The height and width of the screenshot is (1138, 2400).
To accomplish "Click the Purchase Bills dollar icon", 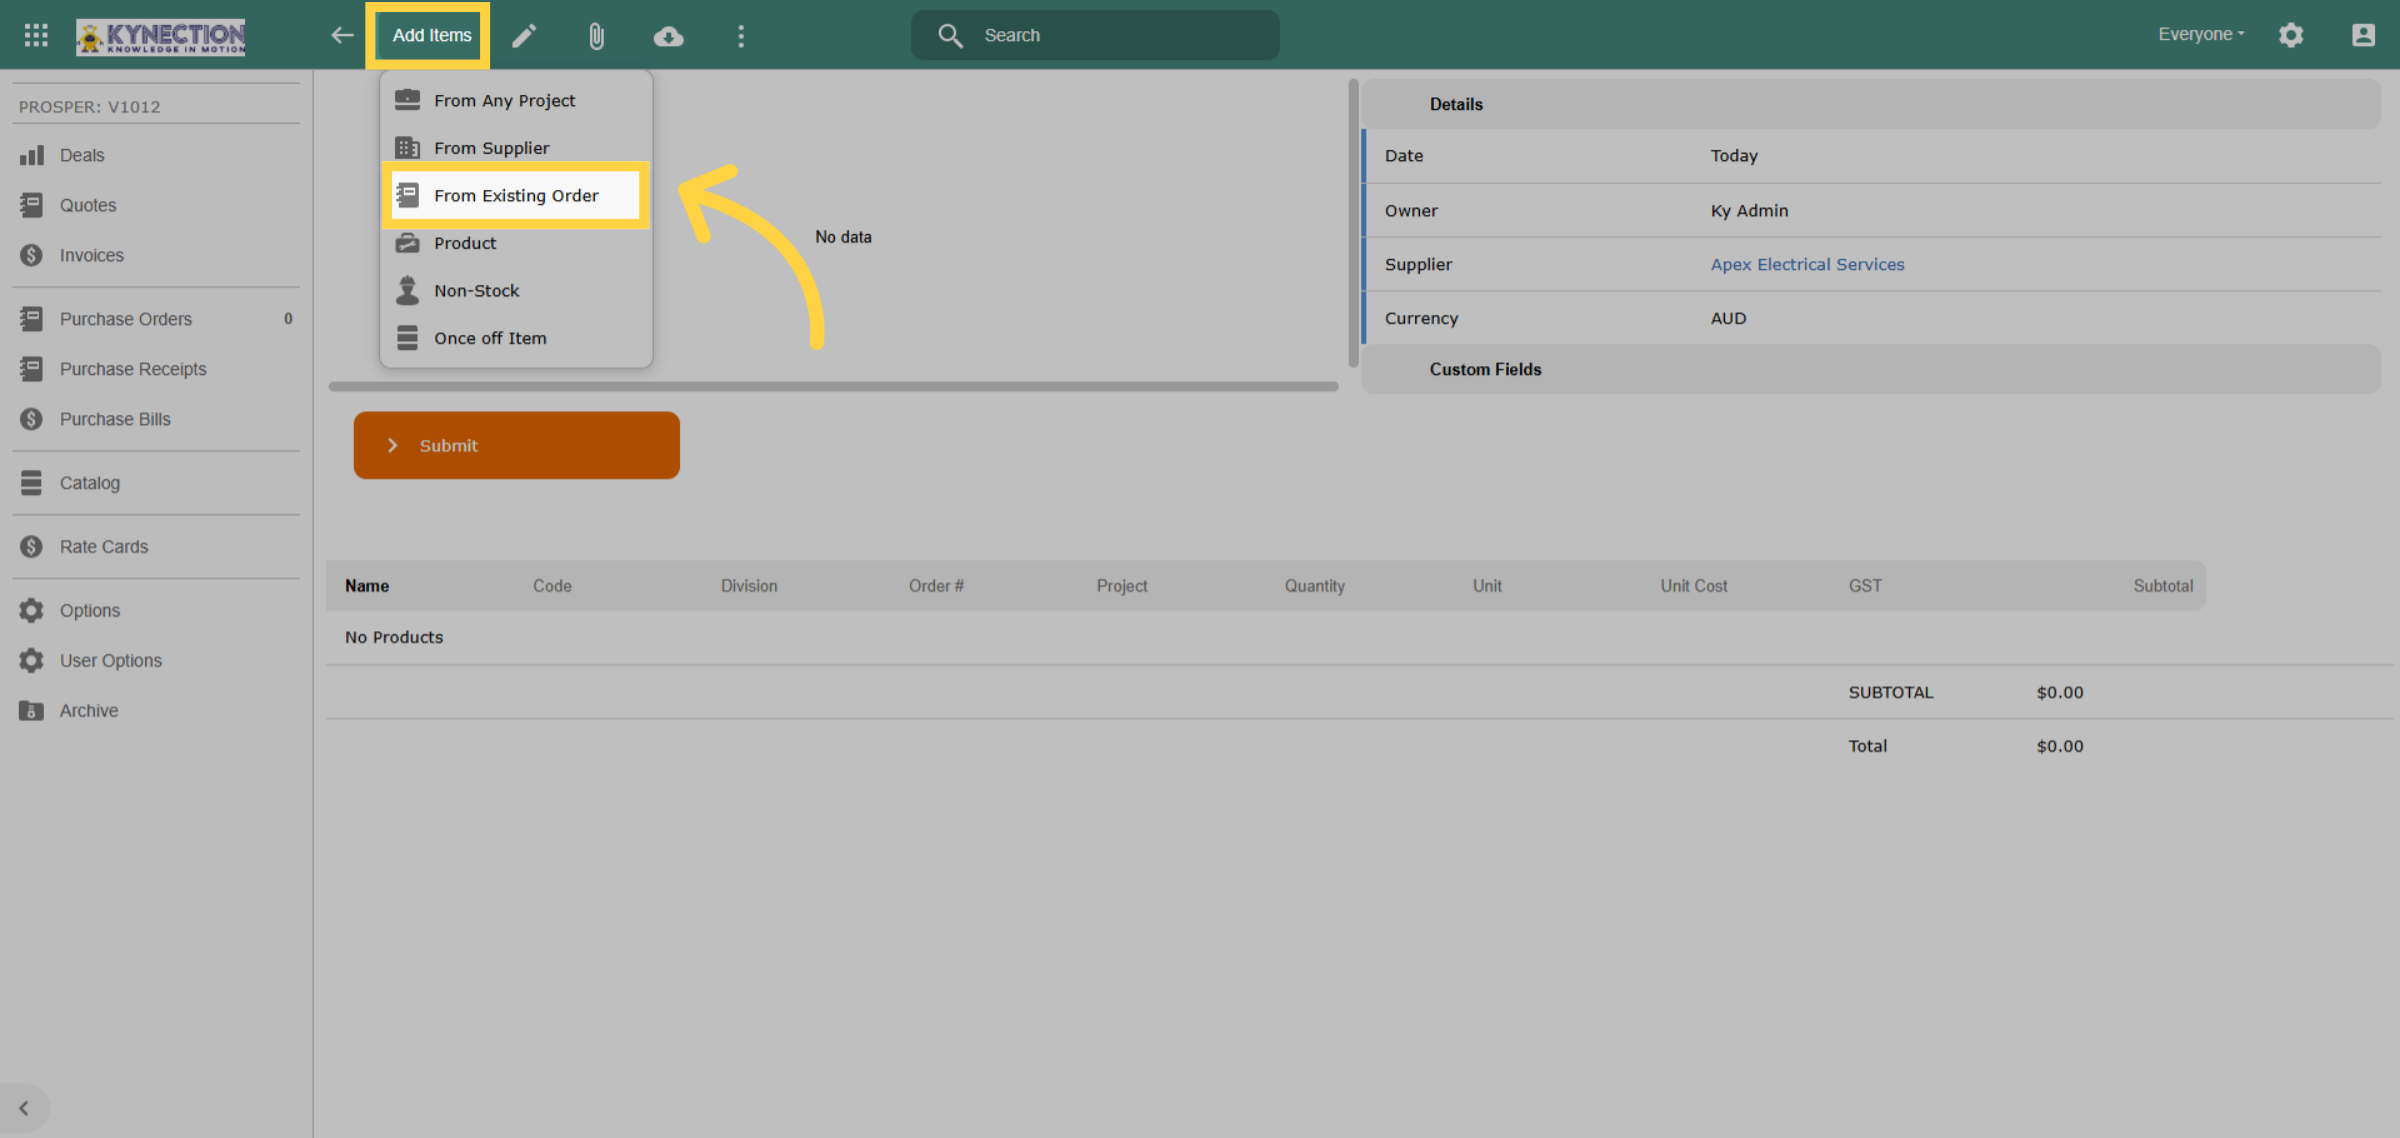I will (x=32, y=419).
